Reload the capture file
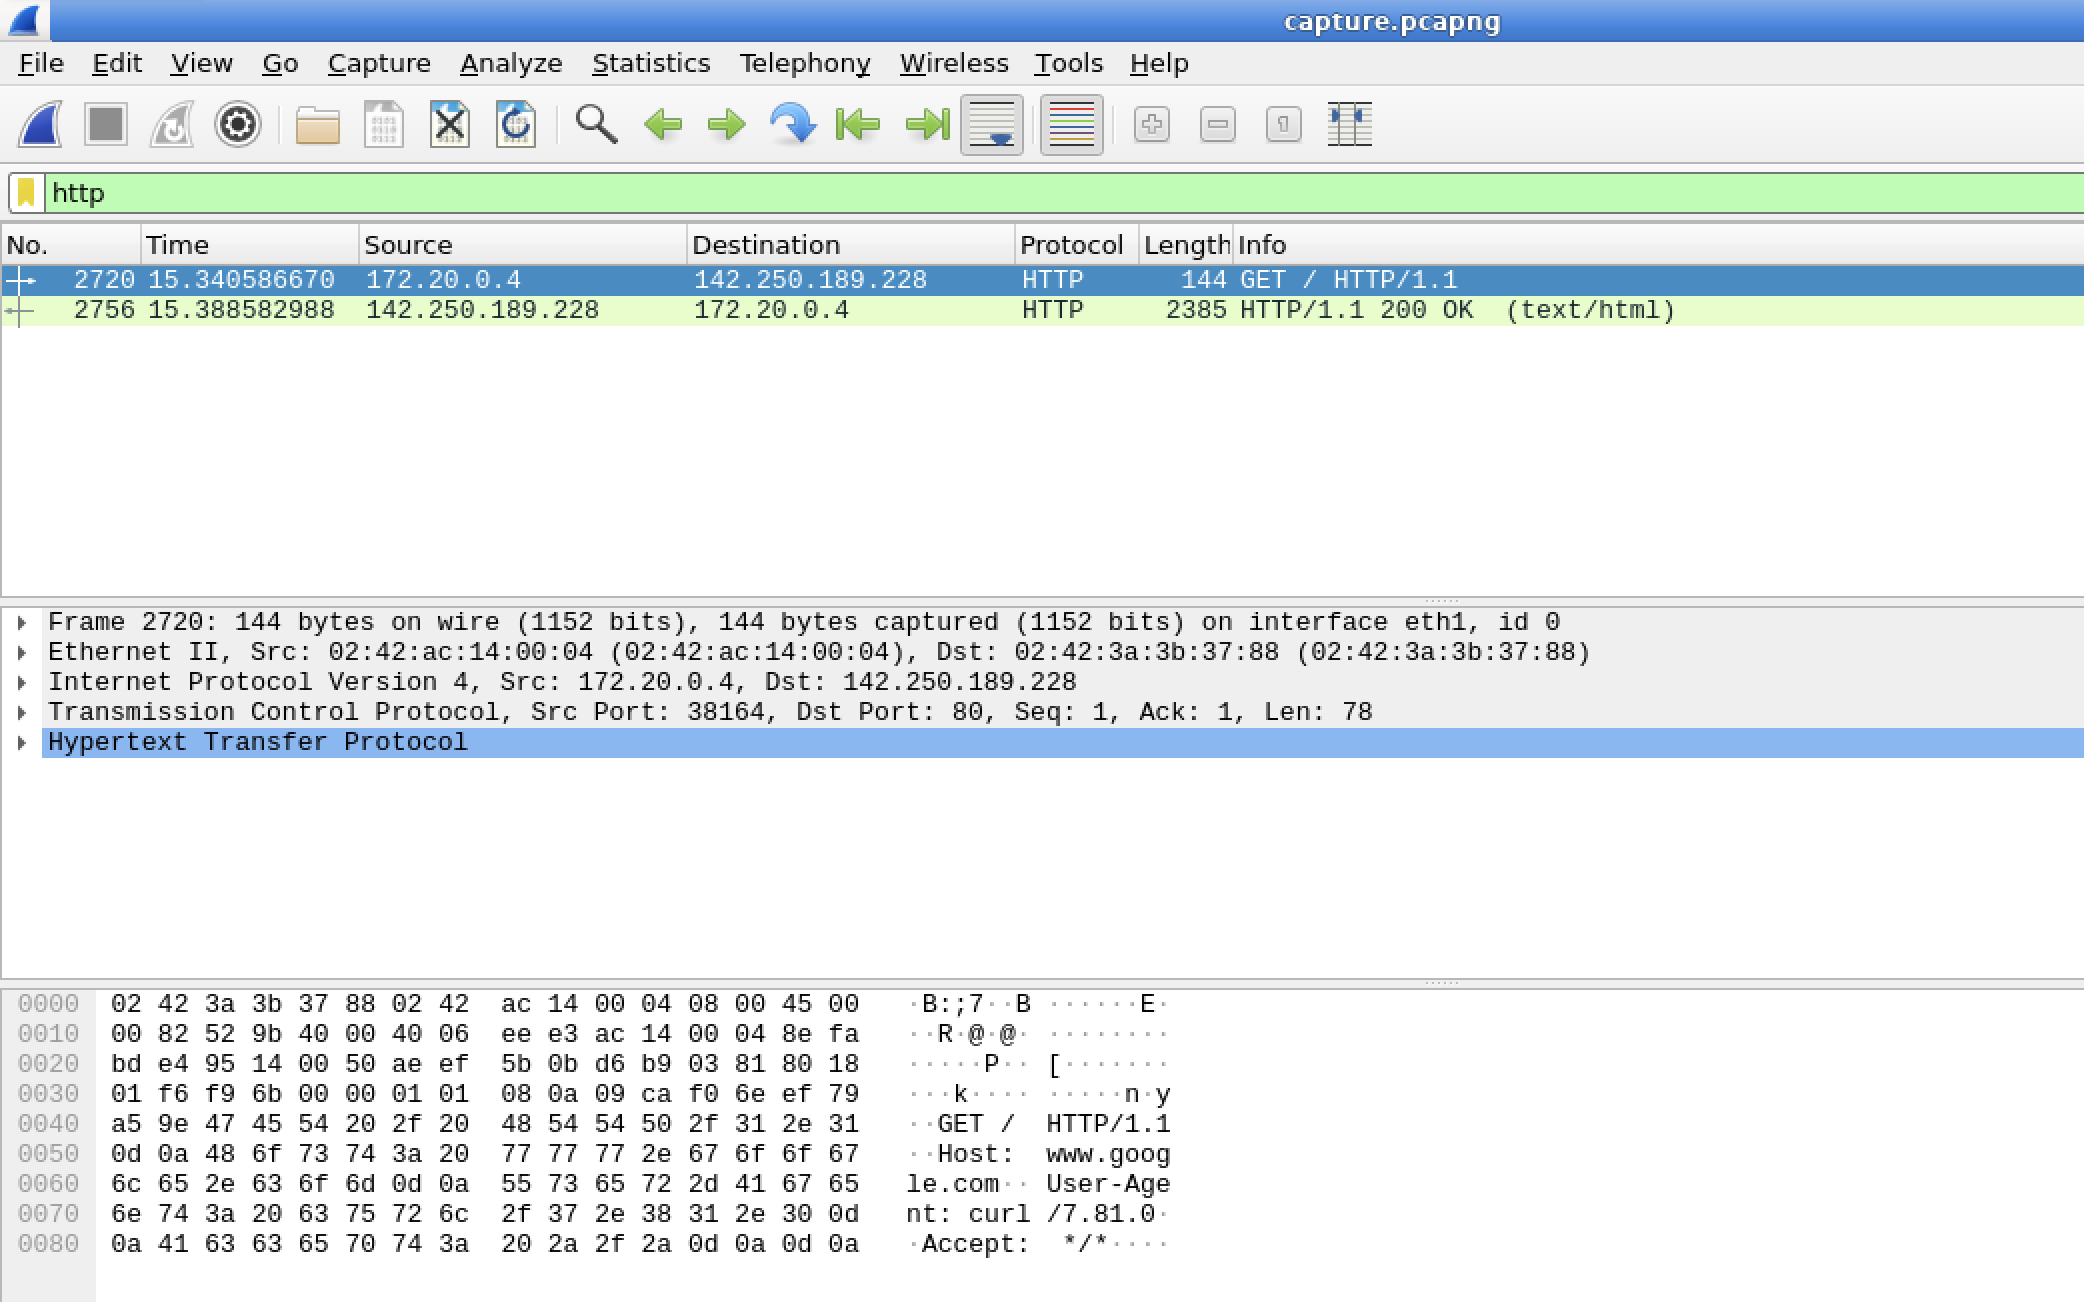Image resolution: width=2084 pixels, height=1302 pixels. (x=516, y=125)
